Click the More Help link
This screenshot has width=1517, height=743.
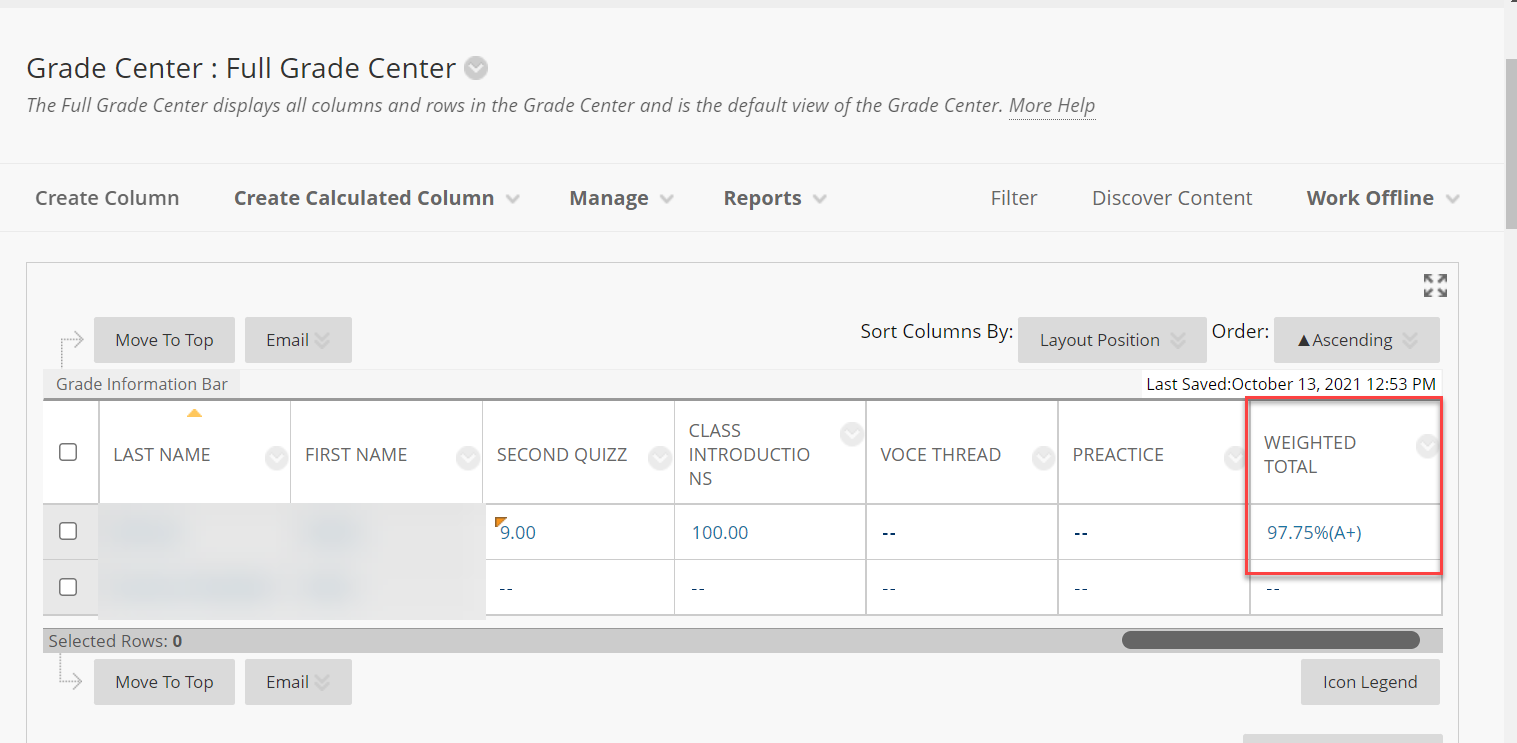coord(1051,105)
